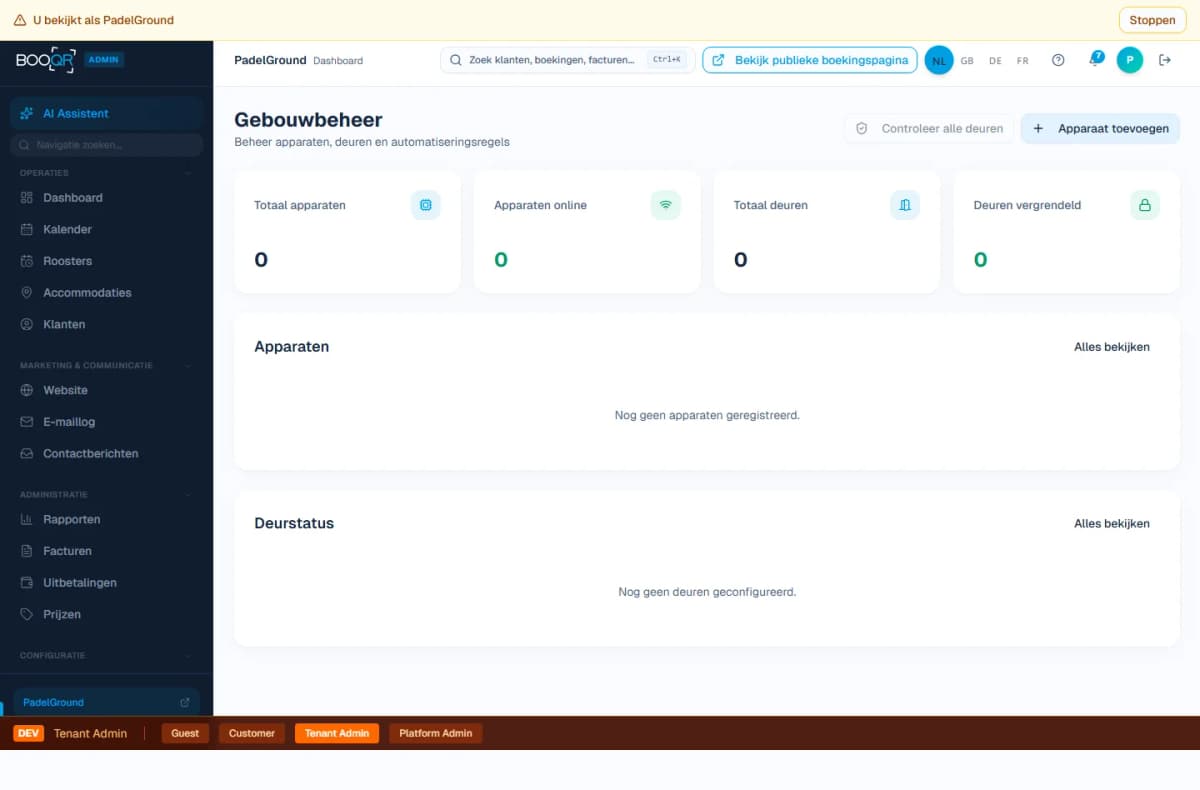Open the profile avatar labeled P

pos(1129,60)
